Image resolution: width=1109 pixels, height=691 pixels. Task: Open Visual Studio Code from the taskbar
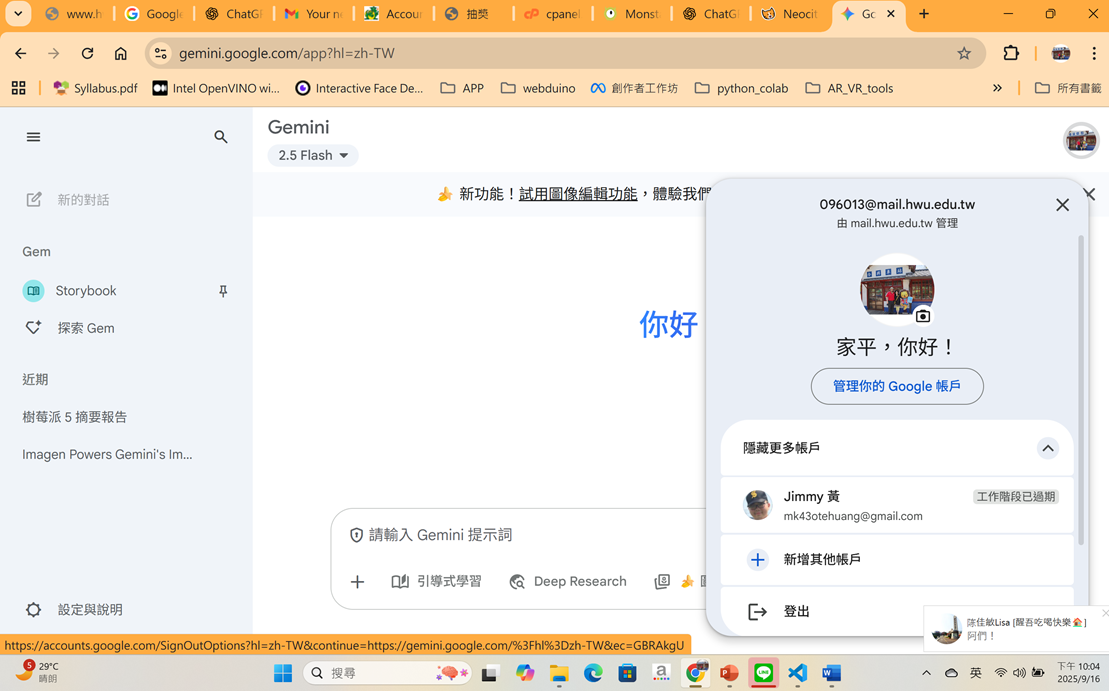pyautogui.click(x=797, y=673)
